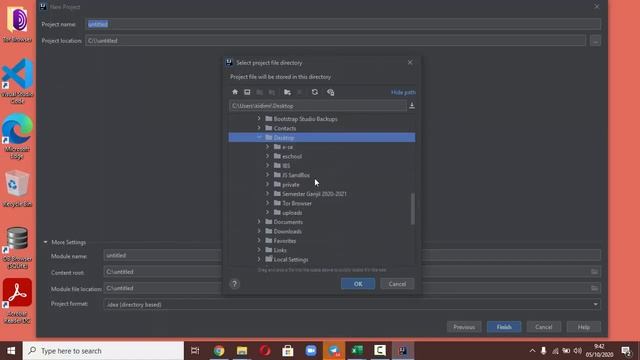This screenshot has height=360, width=640.
Task: Expand the private folder
Action: pyautogui.click(x=267, y=184)
